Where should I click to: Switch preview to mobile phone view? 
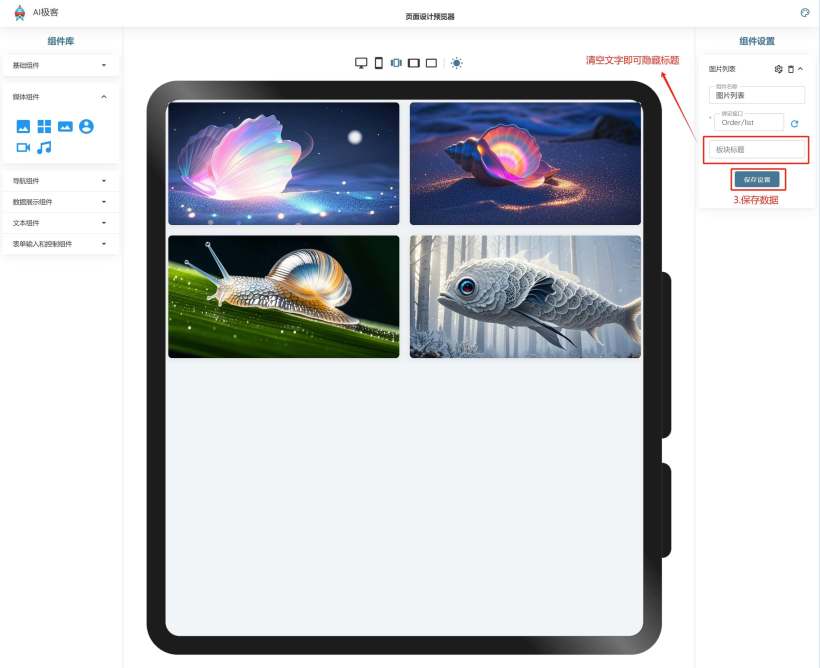379,63
